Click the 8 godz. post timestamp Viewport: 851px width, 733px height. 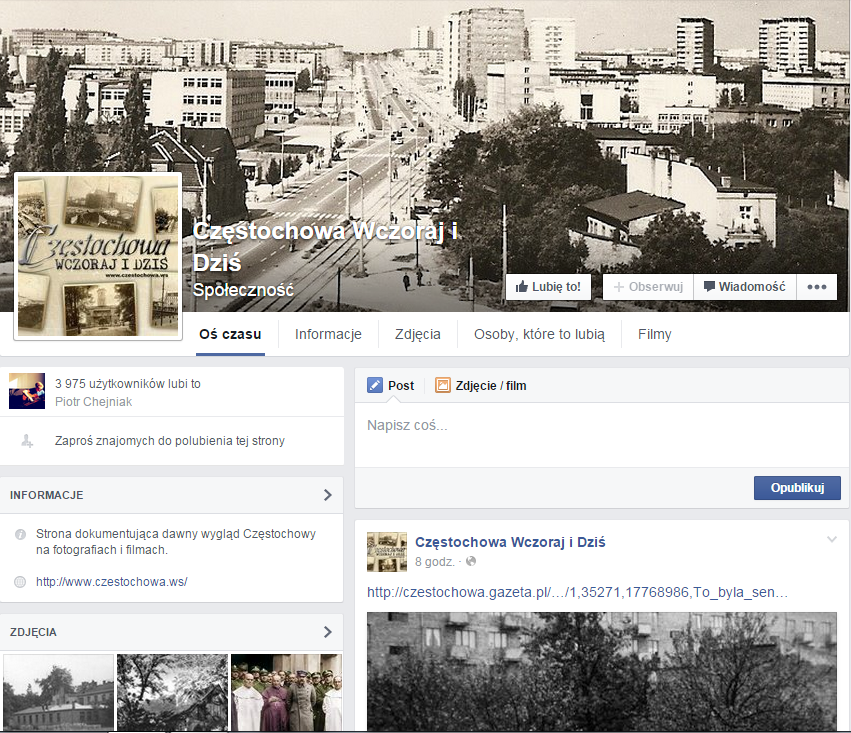(x=435, y=562)
